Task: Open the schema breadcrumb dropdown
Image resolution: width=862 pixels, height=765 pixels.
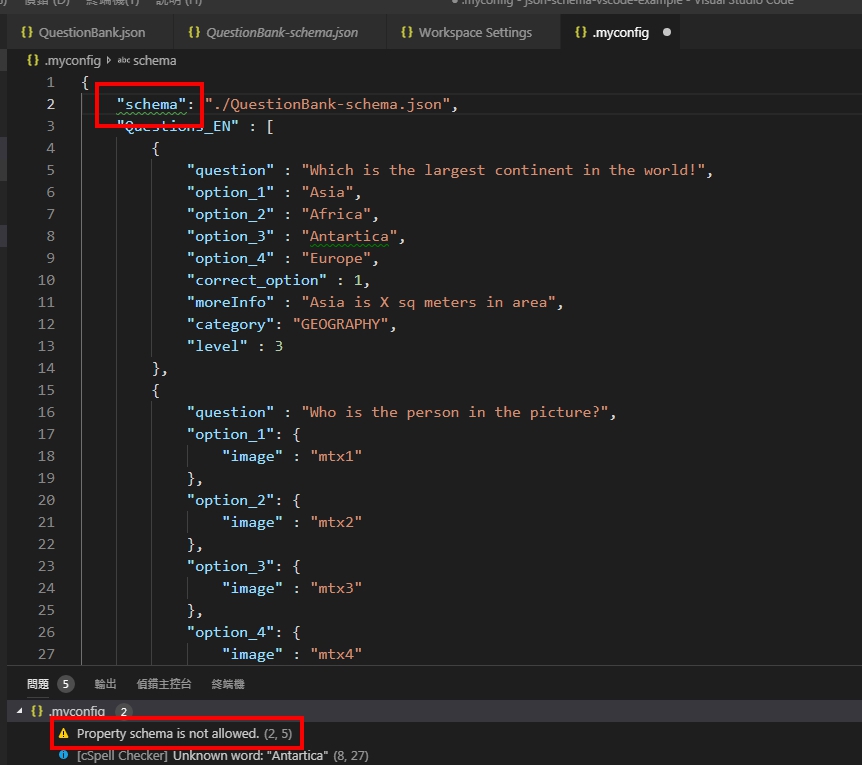Action: tap(154, 60)
